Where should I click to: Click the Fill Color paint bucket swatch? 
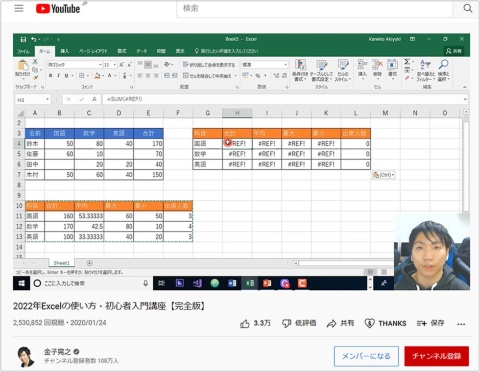click(97, 76)
